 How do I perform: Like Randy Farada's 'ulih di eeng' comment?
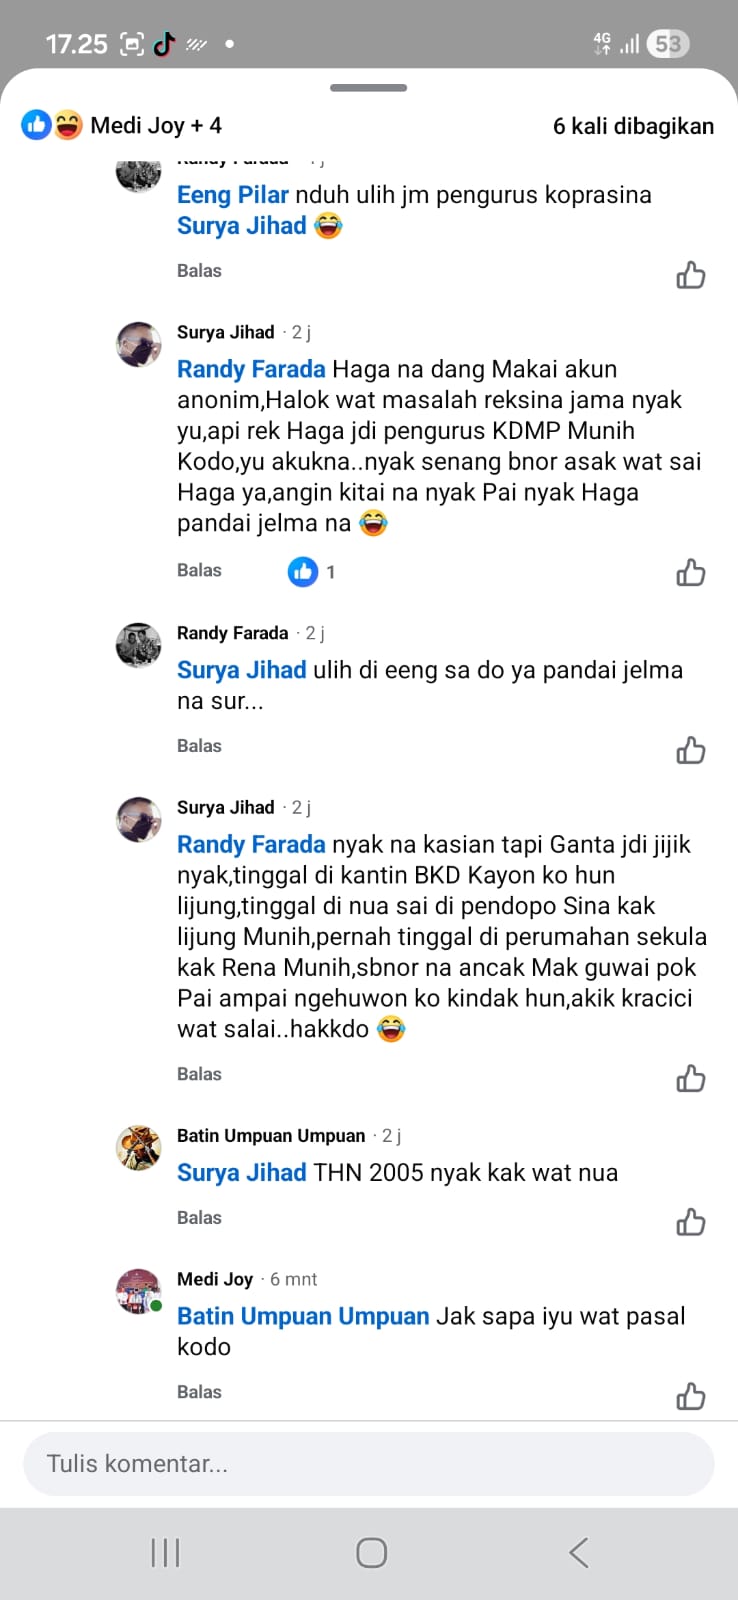pyautogui.click(x=690, y=750)
